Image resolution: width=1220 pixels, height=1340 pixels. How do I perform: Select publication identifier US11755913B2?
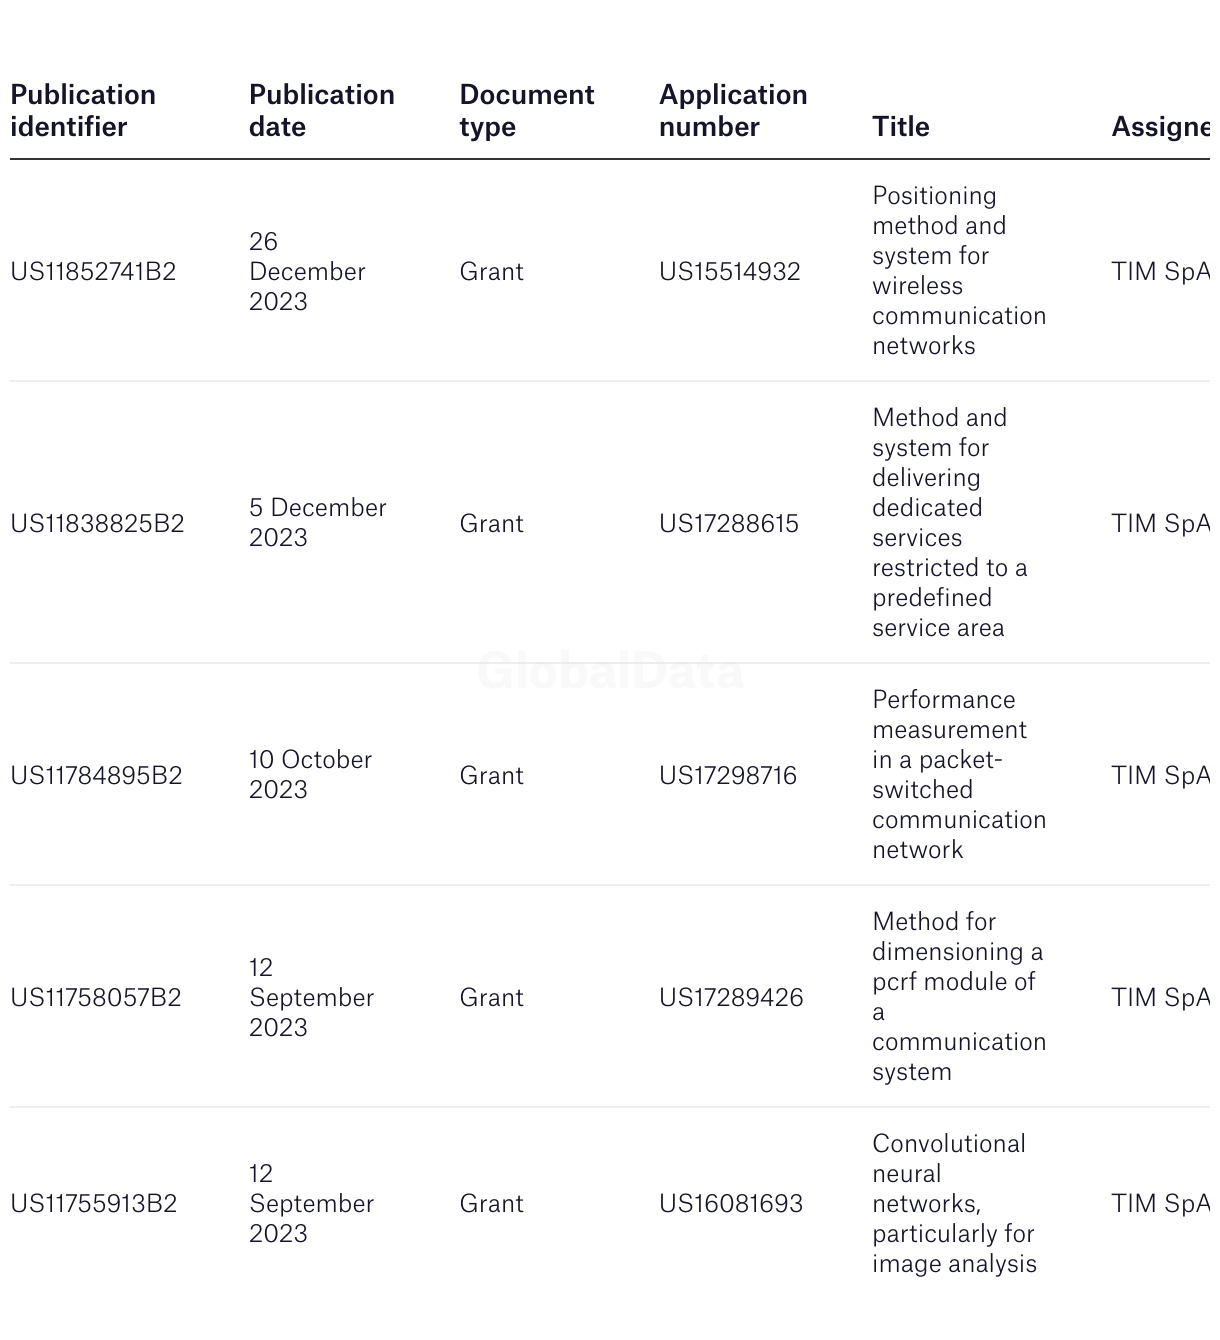pos(94,1204)
